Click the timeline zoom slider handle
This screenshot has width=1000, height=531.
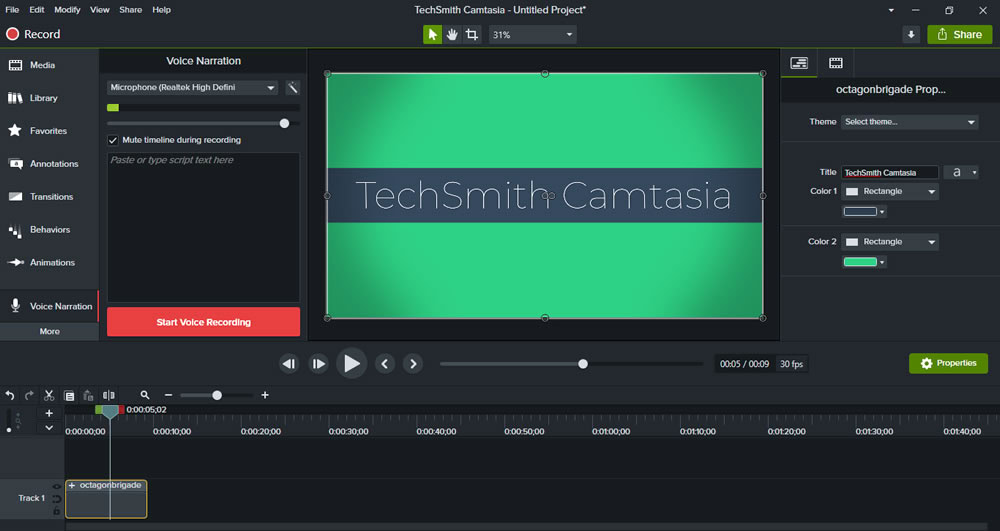[217, 395]
